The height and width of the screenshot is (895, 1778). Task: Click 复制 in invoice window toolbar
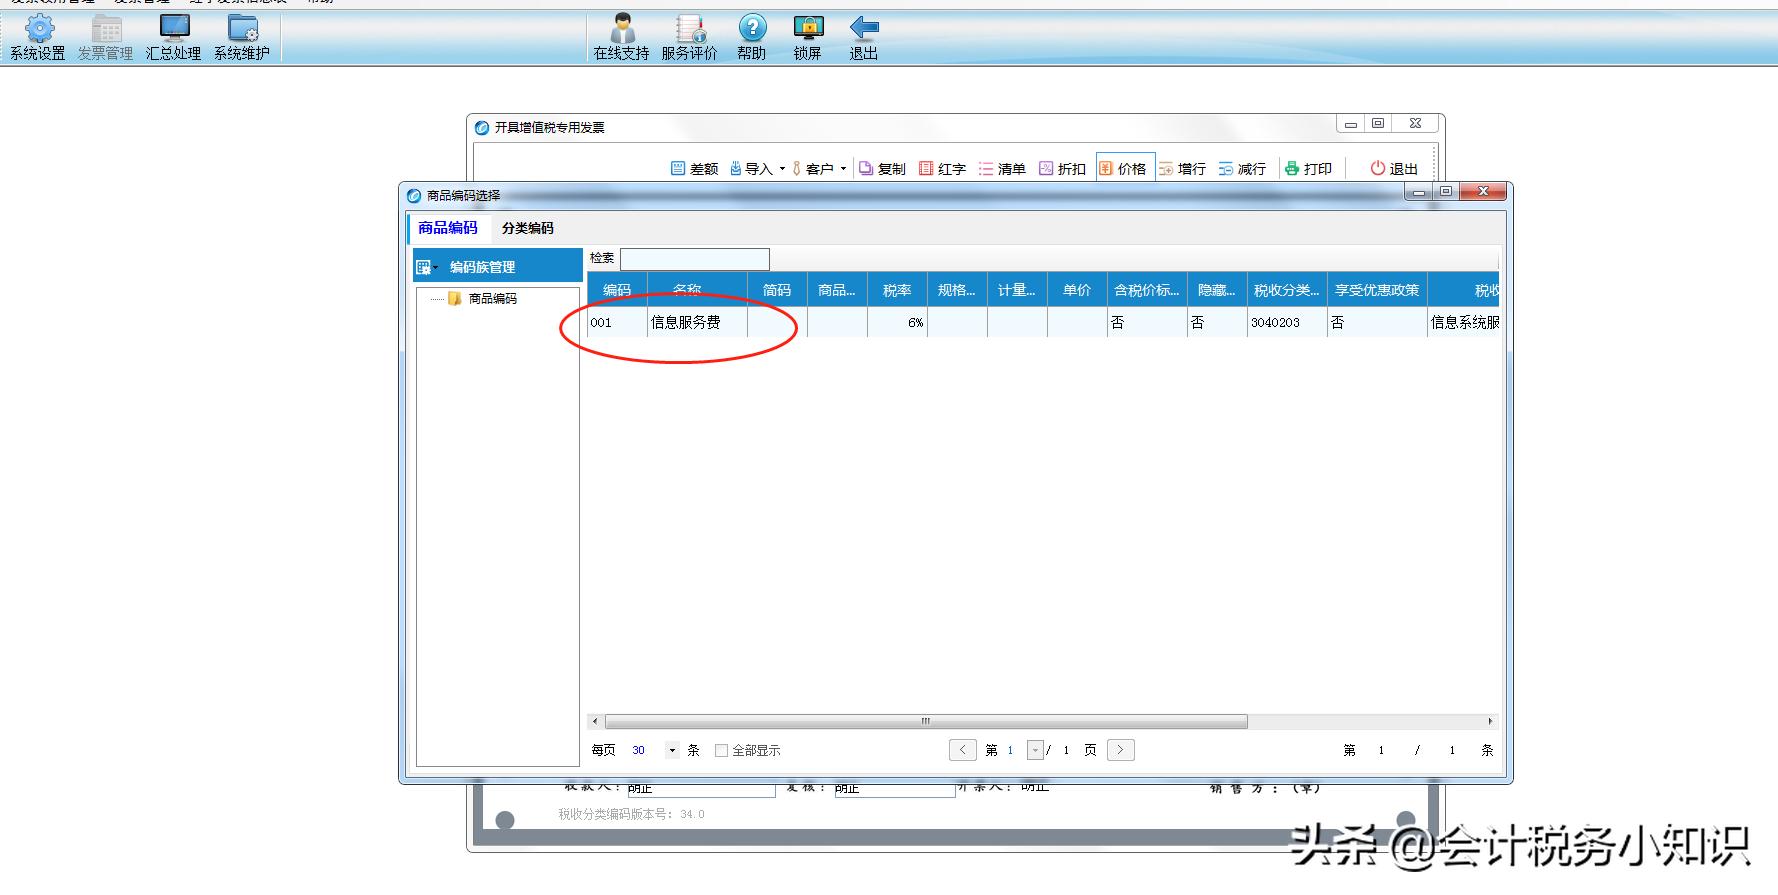882,169
